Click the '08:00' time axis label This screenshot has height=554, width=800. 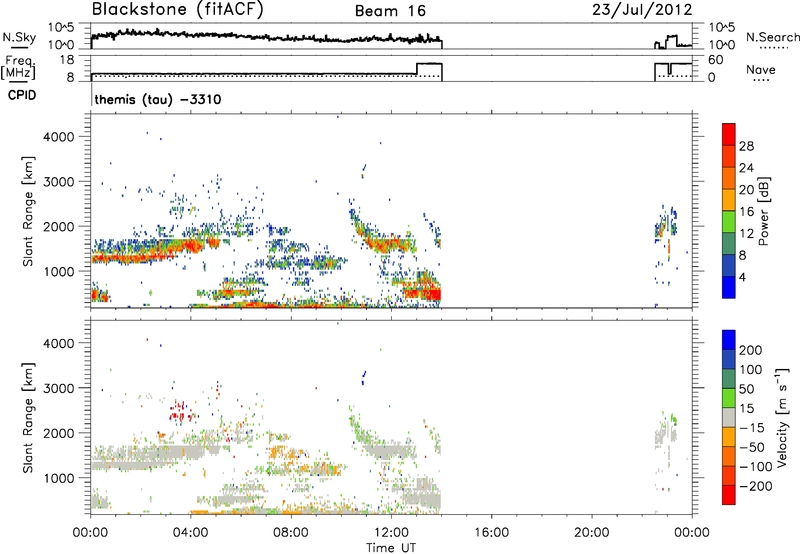coord(291,533)
